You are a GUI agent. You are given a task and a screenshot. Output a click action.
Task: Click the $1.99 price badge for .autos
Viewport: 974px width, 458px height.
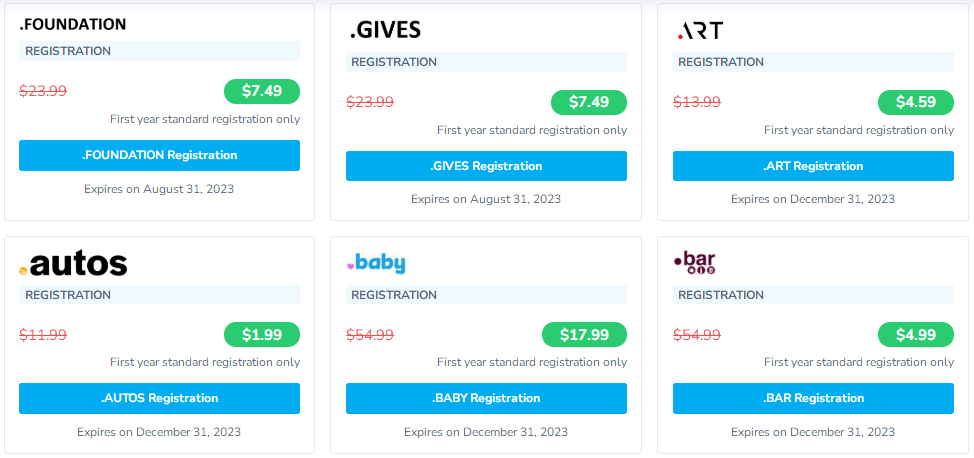coord(262,335)
